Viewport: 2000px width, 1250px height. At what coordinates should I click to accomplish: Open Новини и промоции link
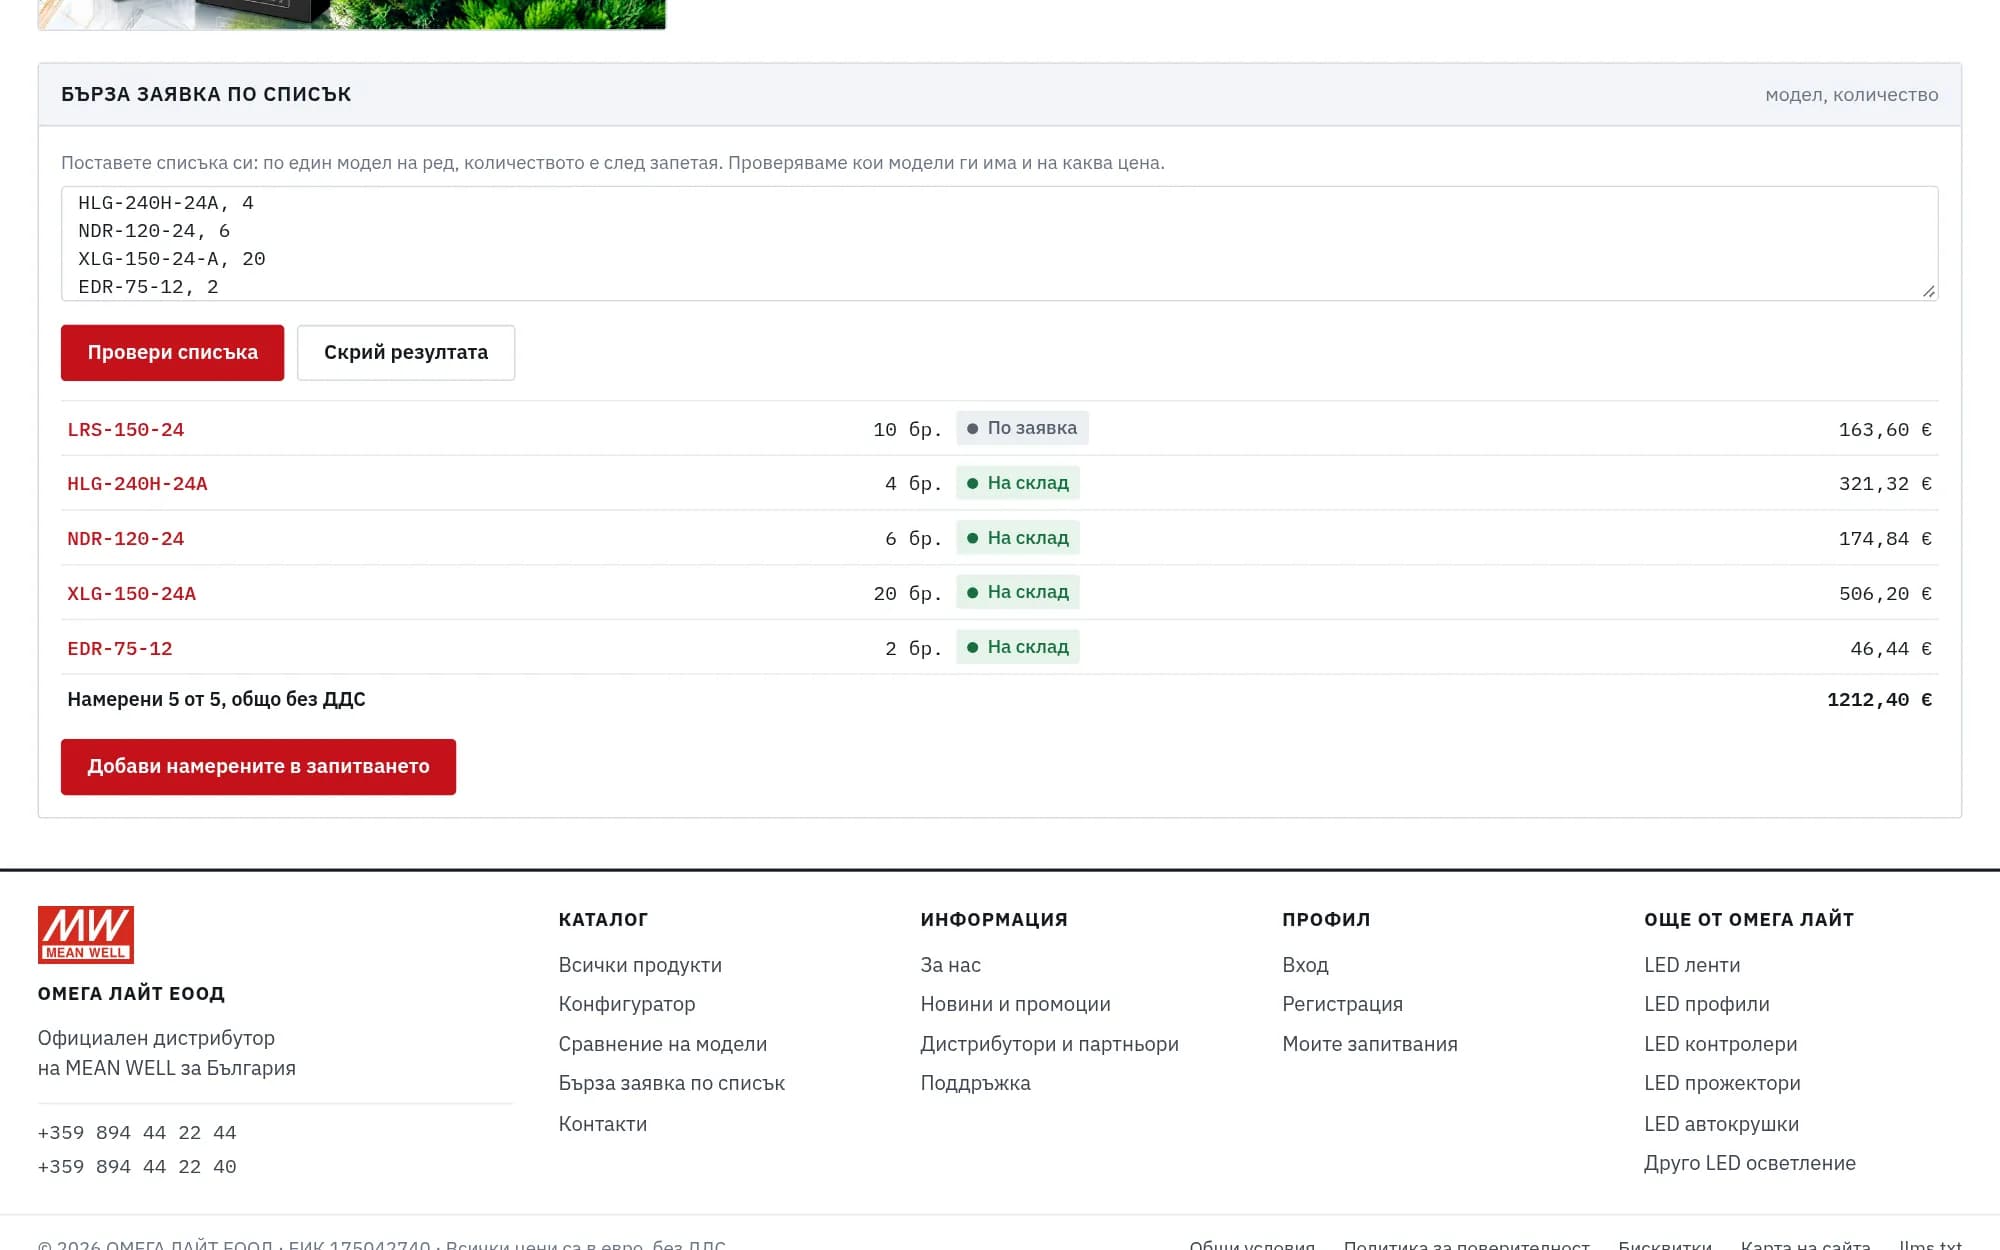coord(1015,1004)
